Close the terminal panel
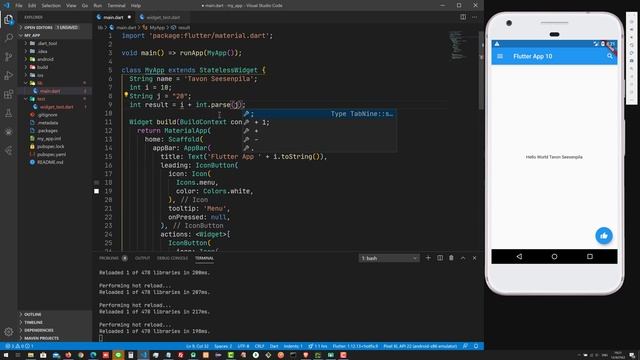 tap(474, 258)
